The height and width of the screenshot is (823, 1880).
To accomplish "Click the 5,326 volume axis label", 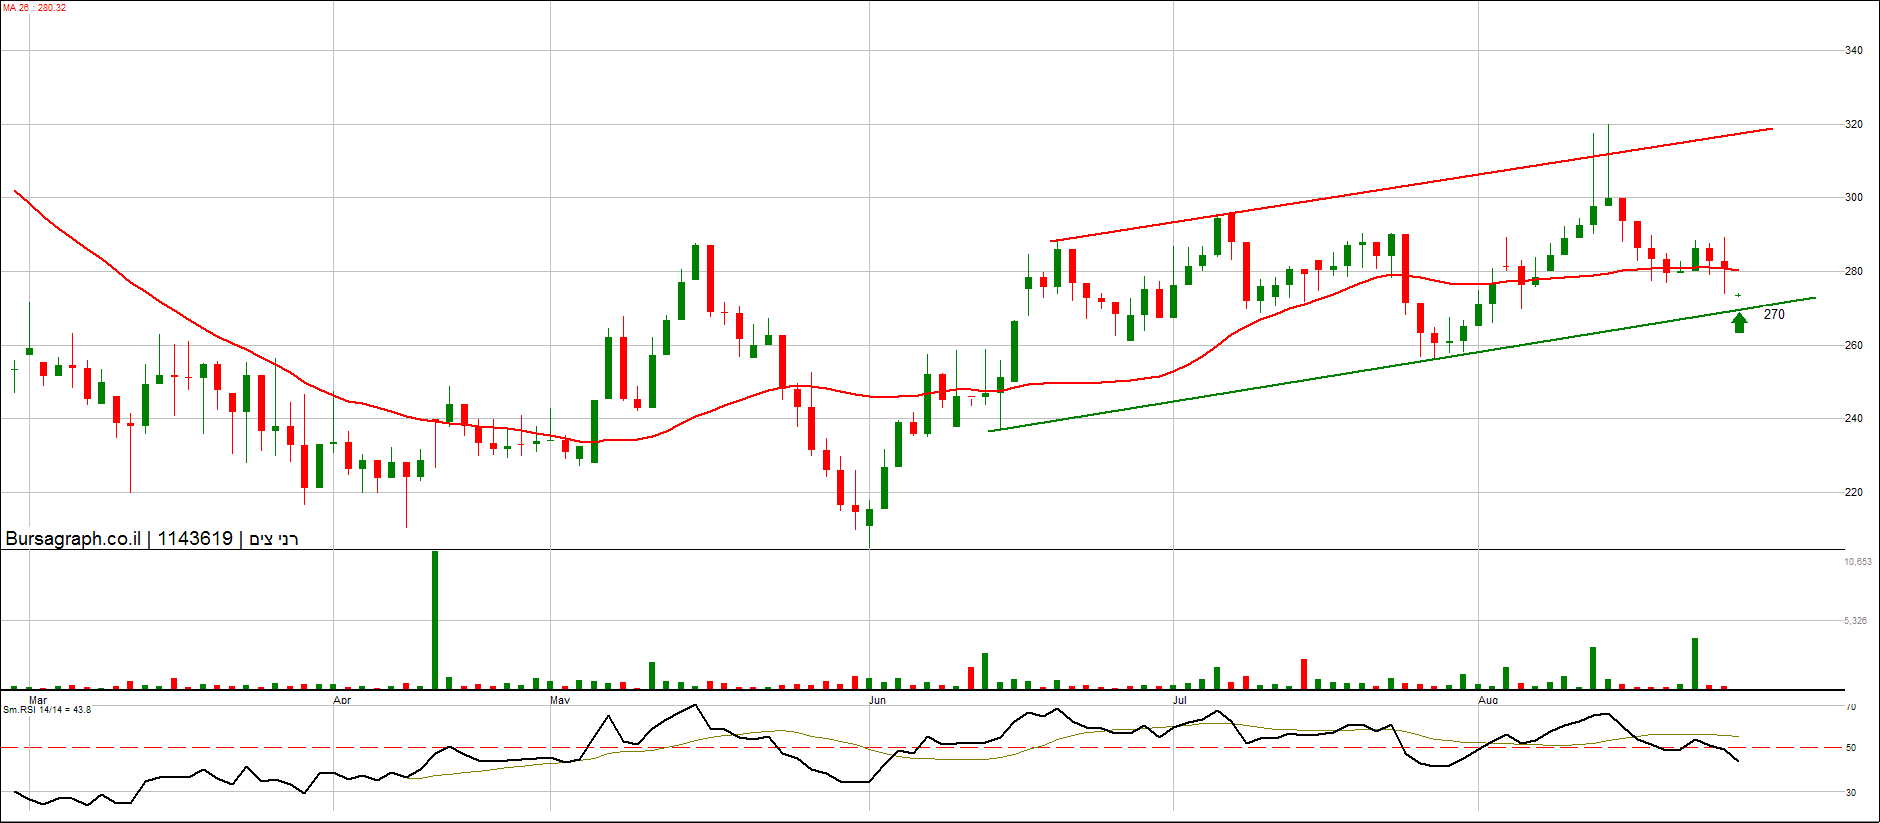I will pos(1855,621).
